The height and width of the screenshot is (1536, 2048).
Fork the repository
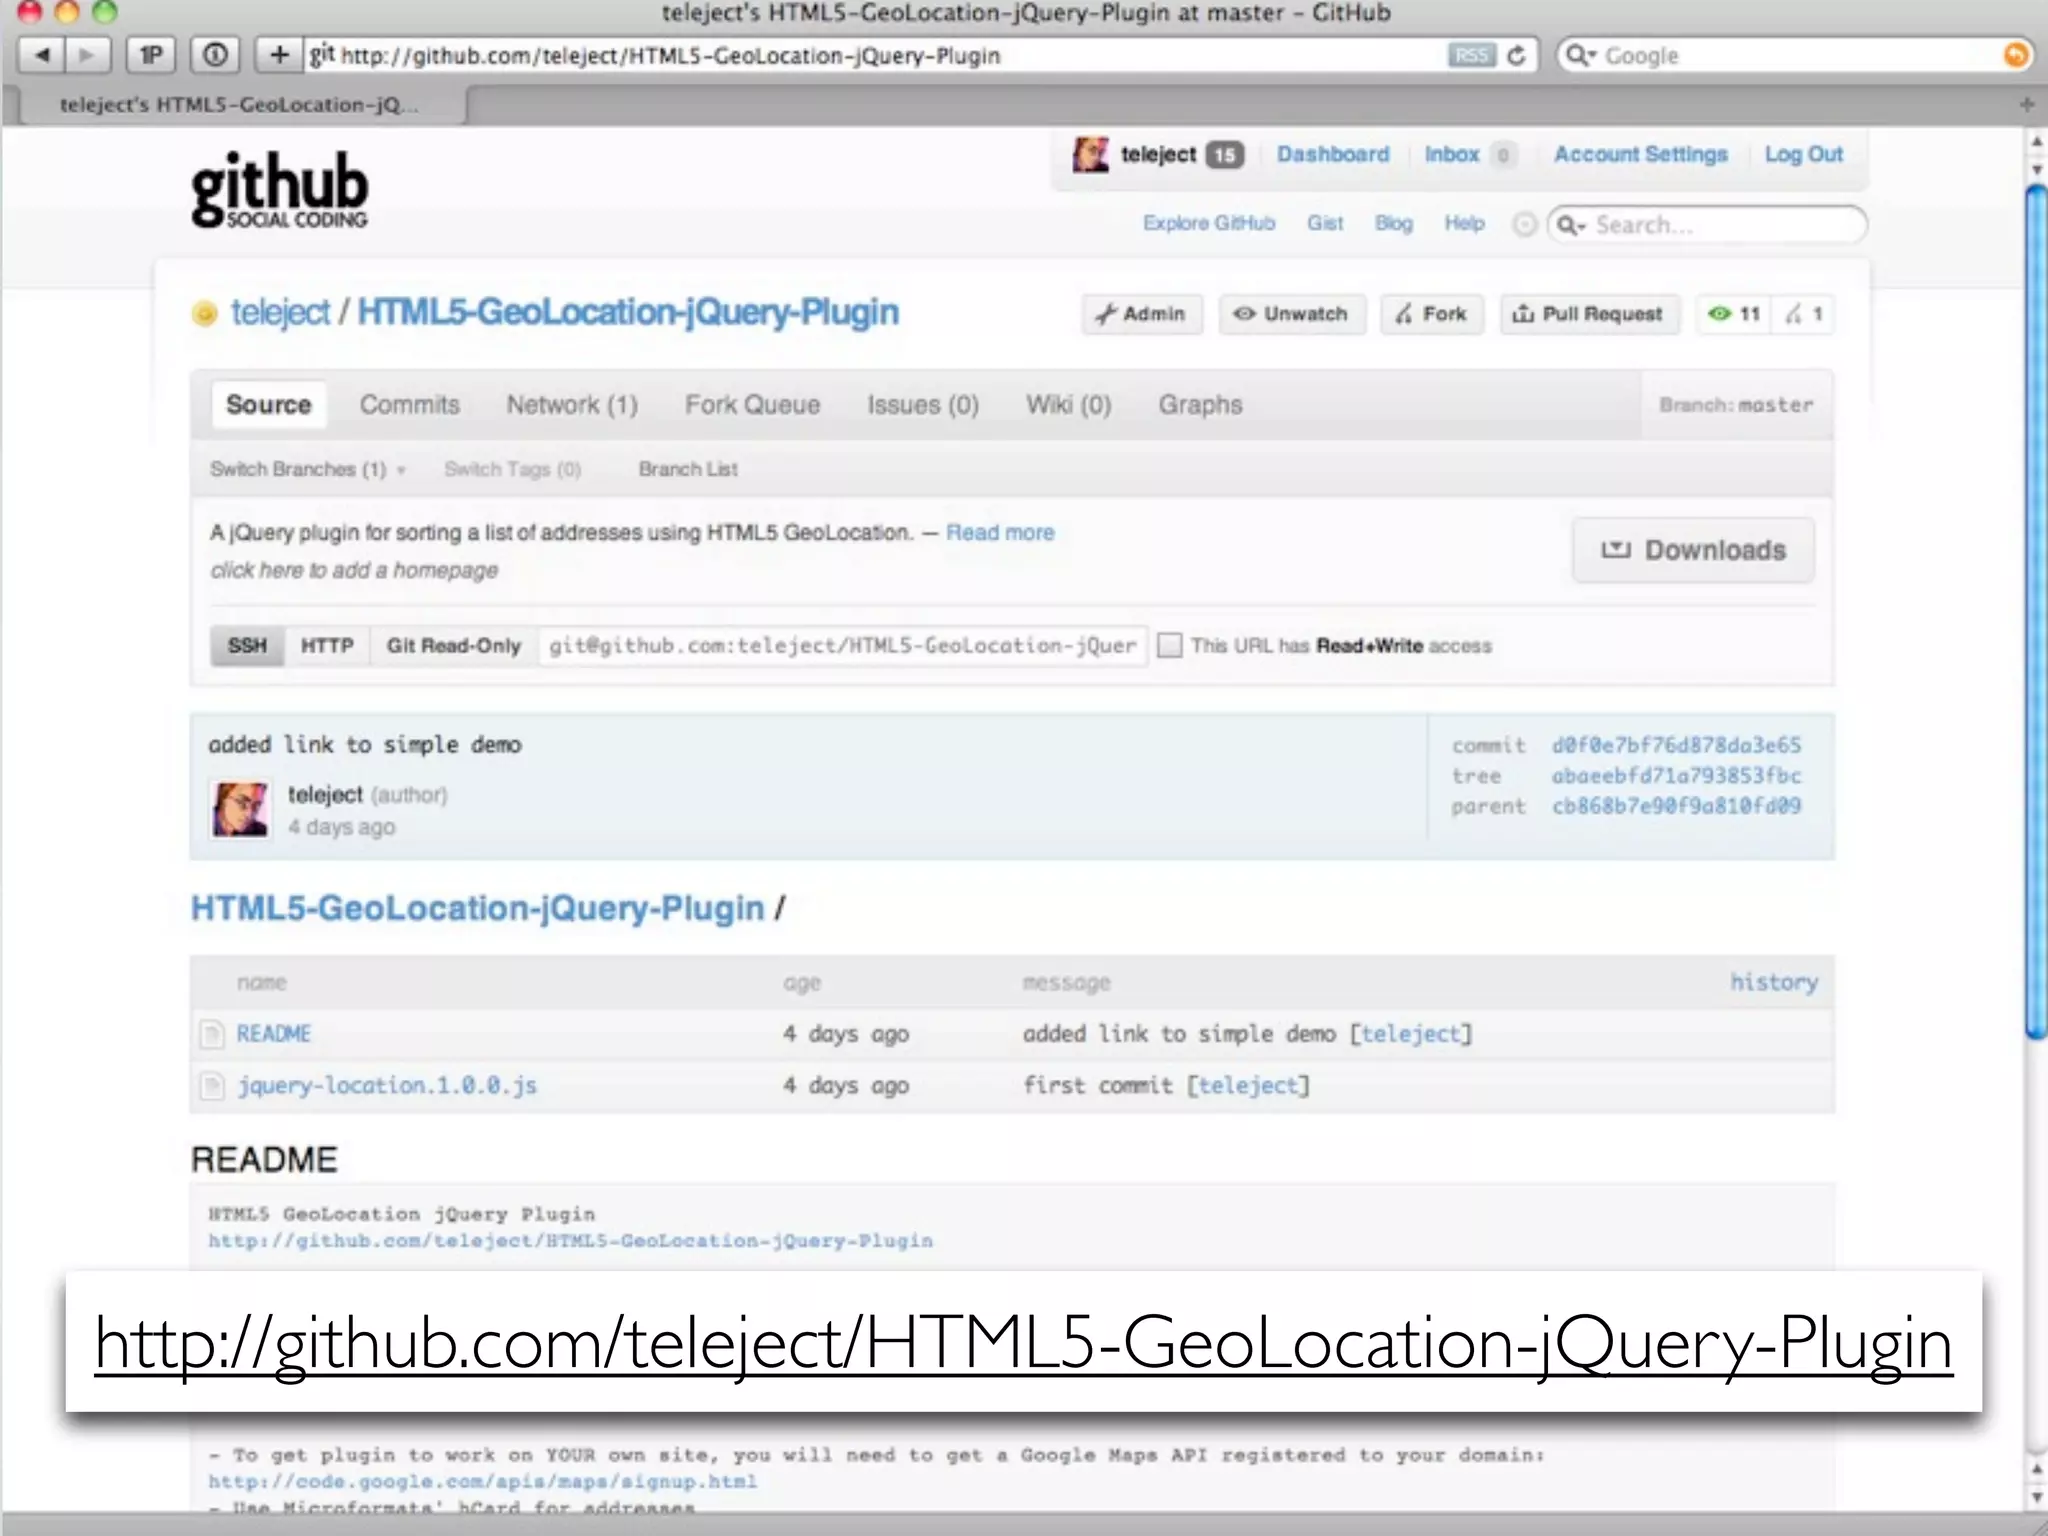(1431, 314)
